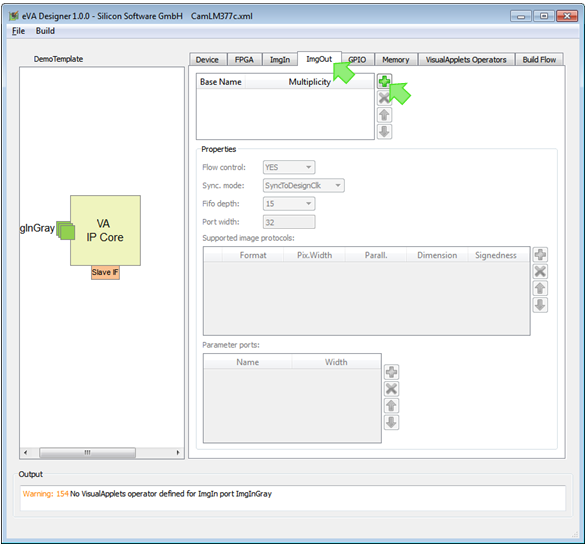Add a new ImgOut port with green plus

coord(384,81)
